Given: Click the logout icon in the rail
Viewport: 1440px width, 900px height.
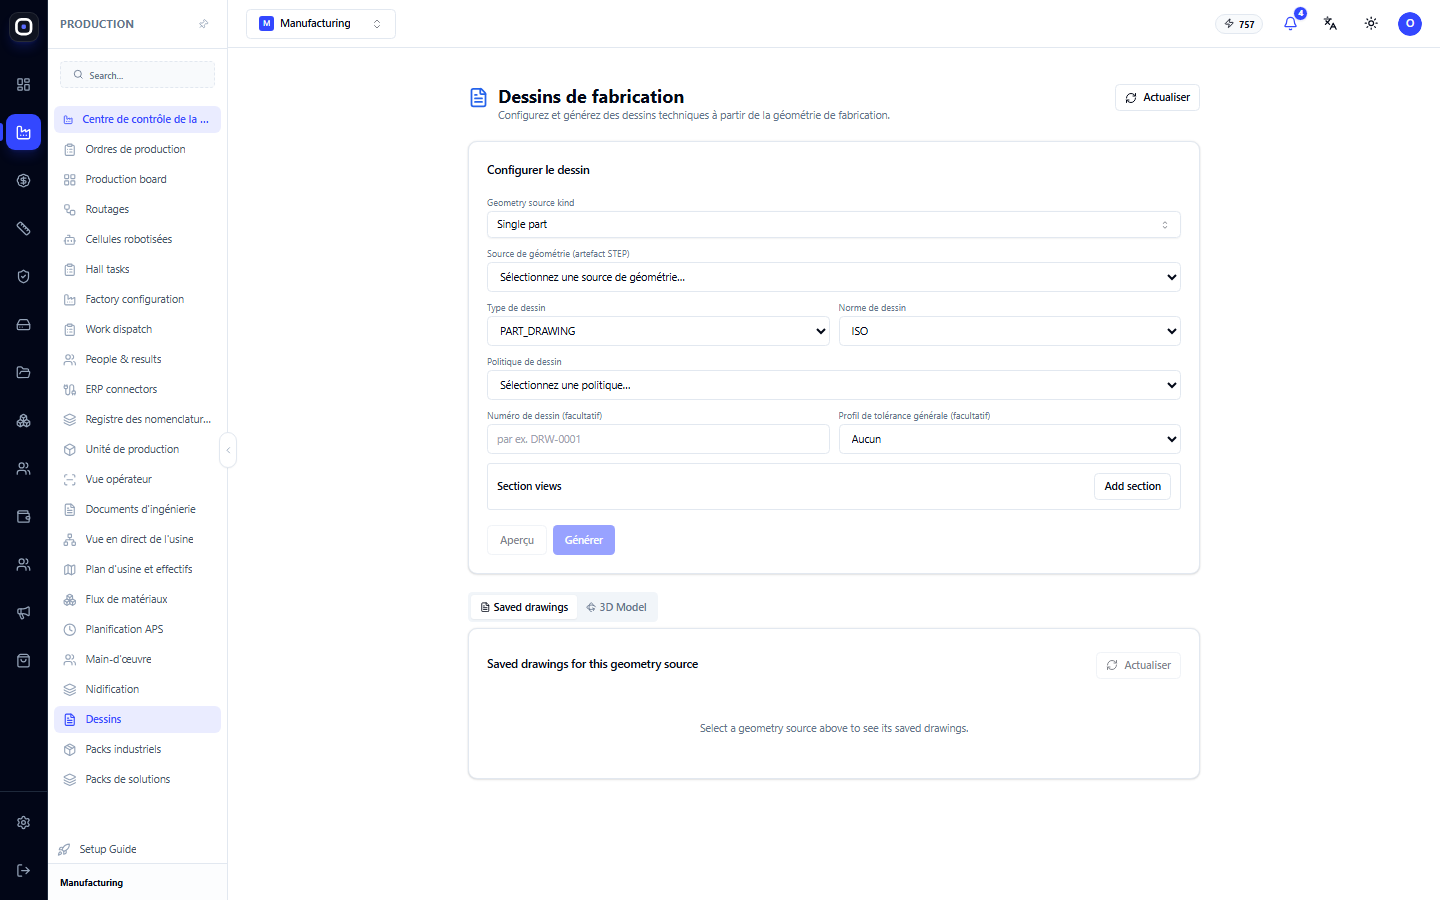Looking at the screenshot, I should pyautogui.click(x=24, y=870).
